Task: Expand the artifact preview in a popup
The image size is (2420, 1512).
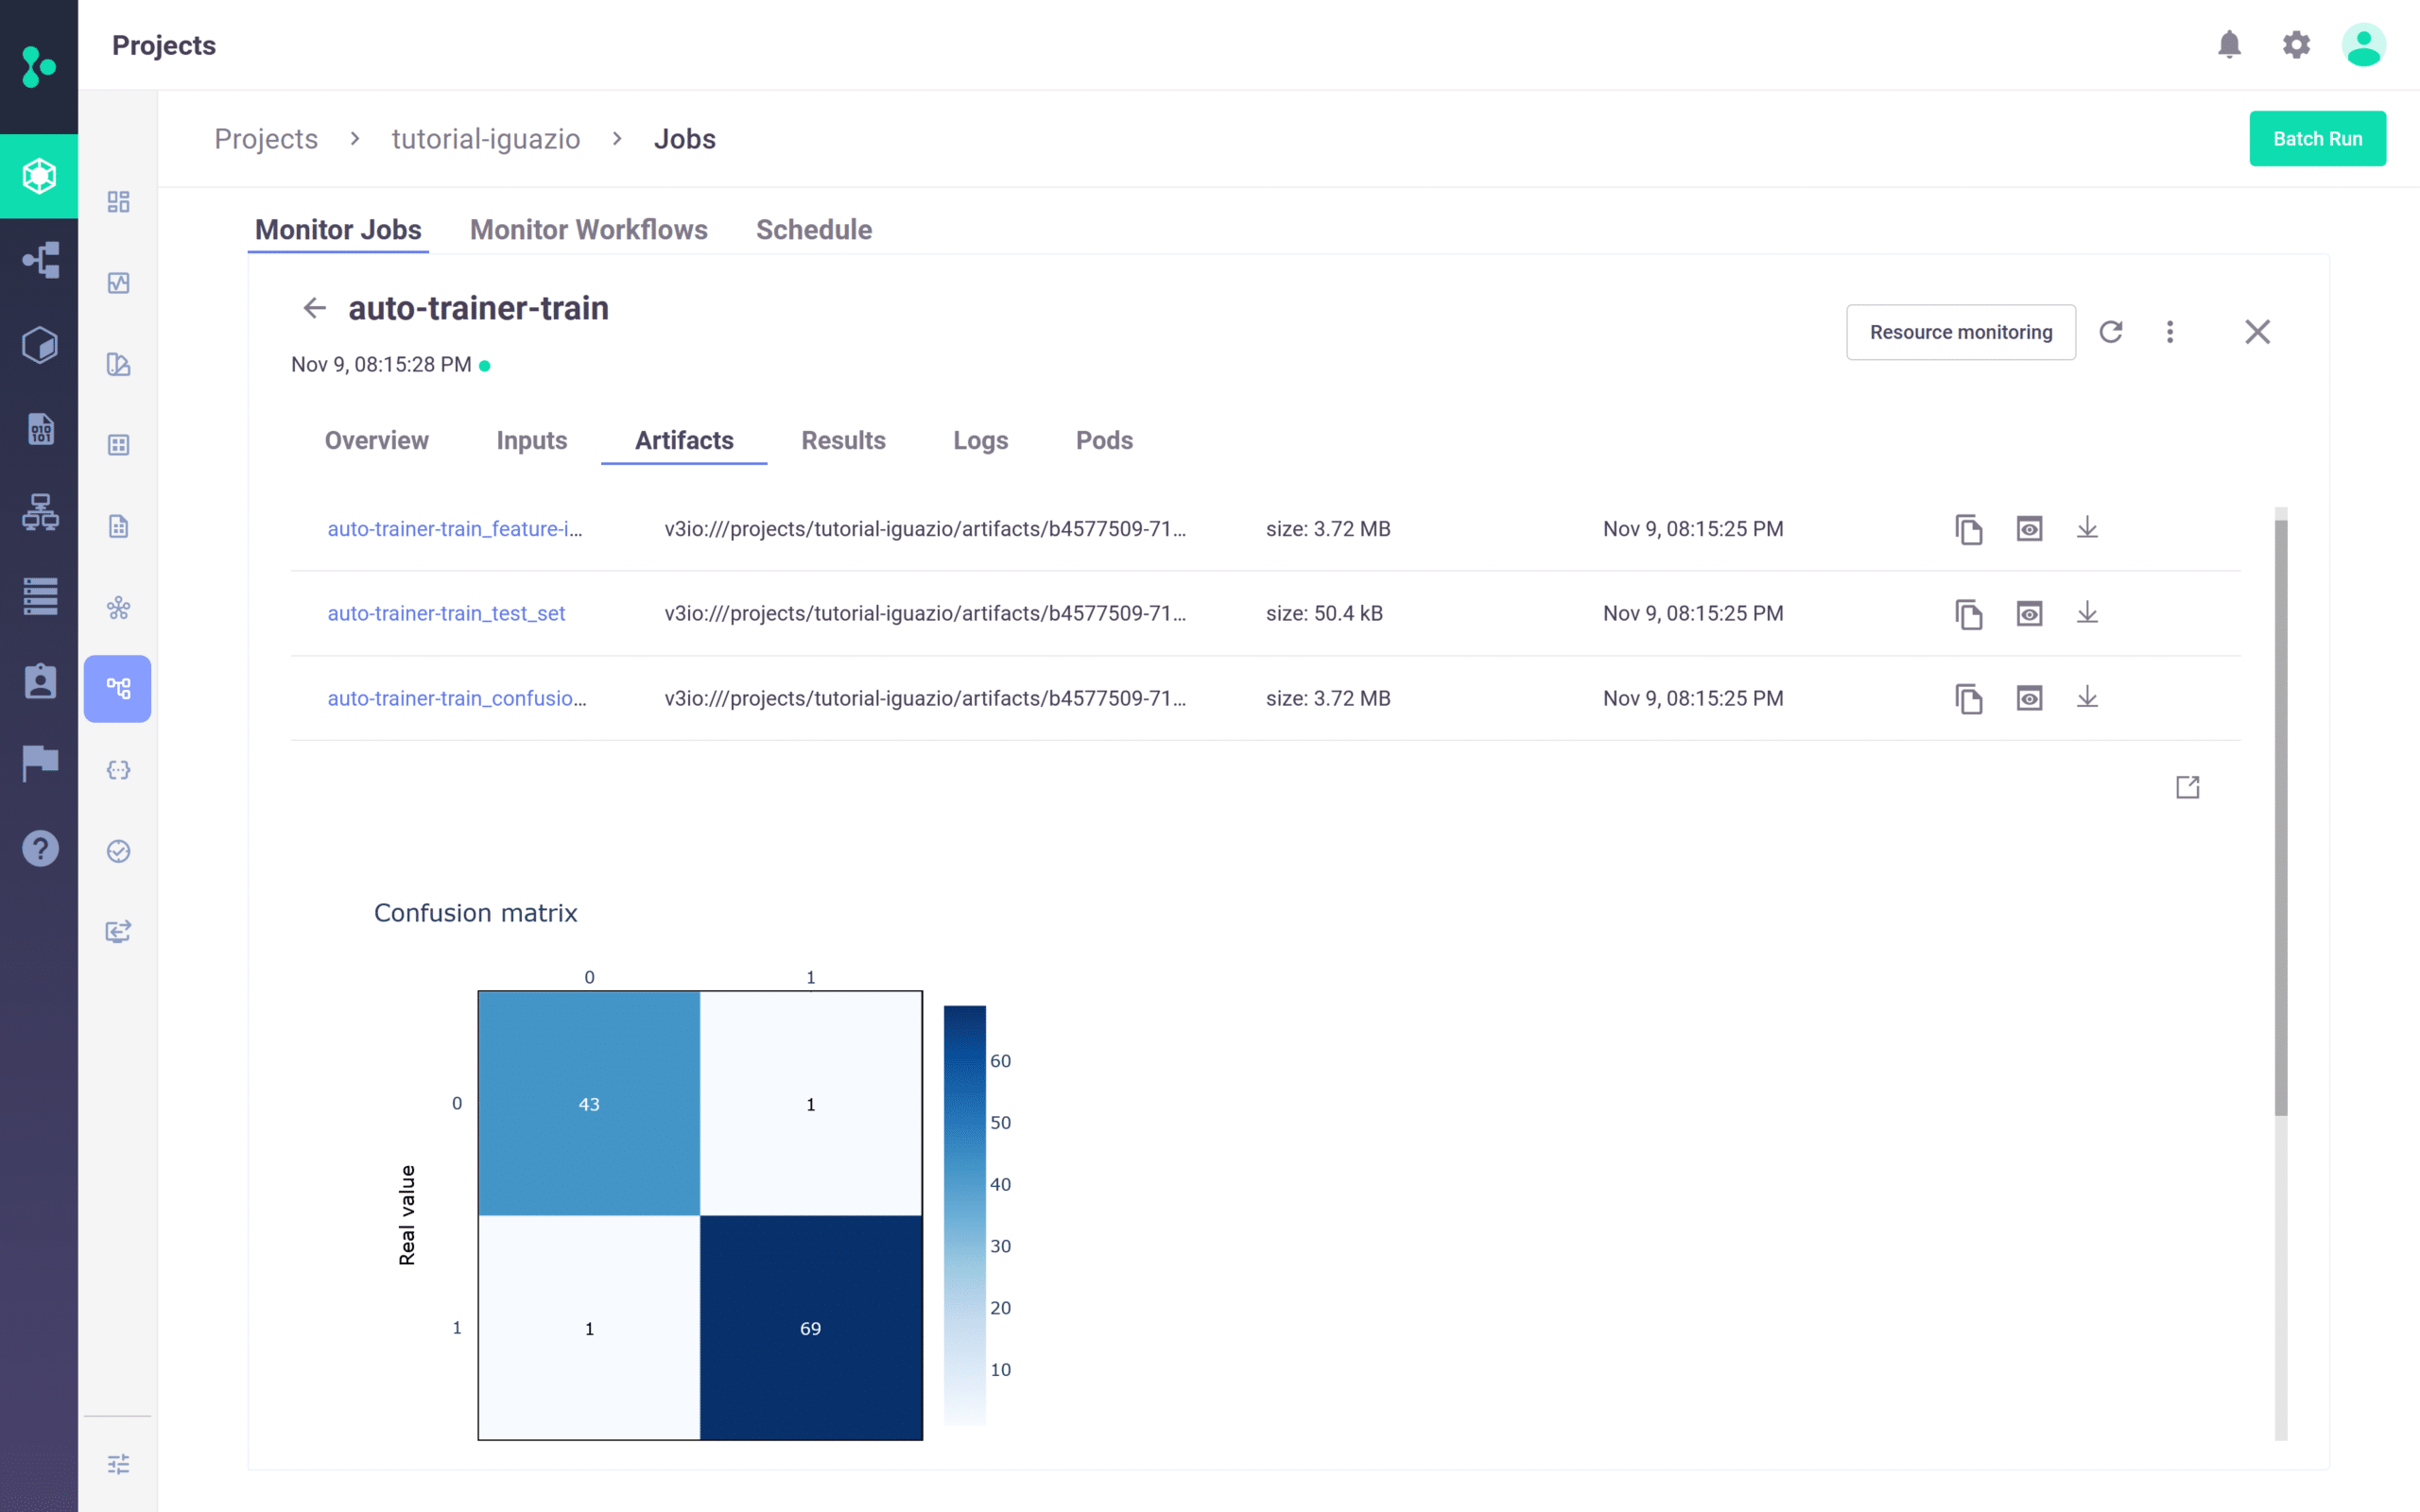Action: tap(2187, 787)
